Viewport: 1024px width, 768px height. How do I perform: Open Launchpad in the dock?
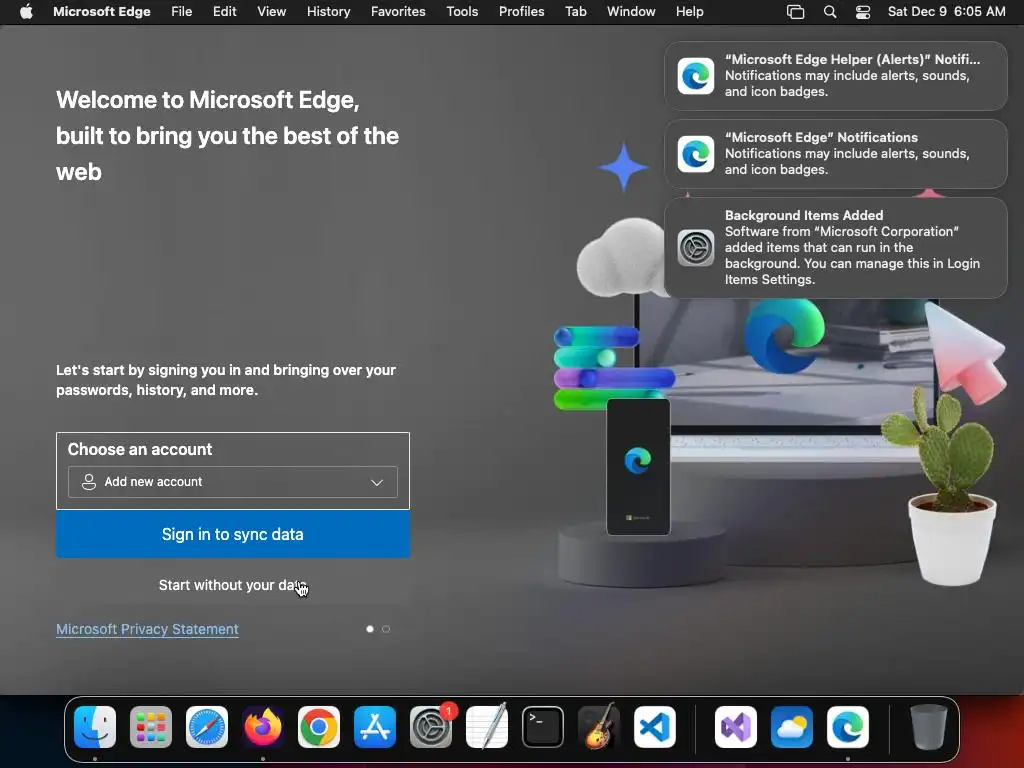pos(151,727)
